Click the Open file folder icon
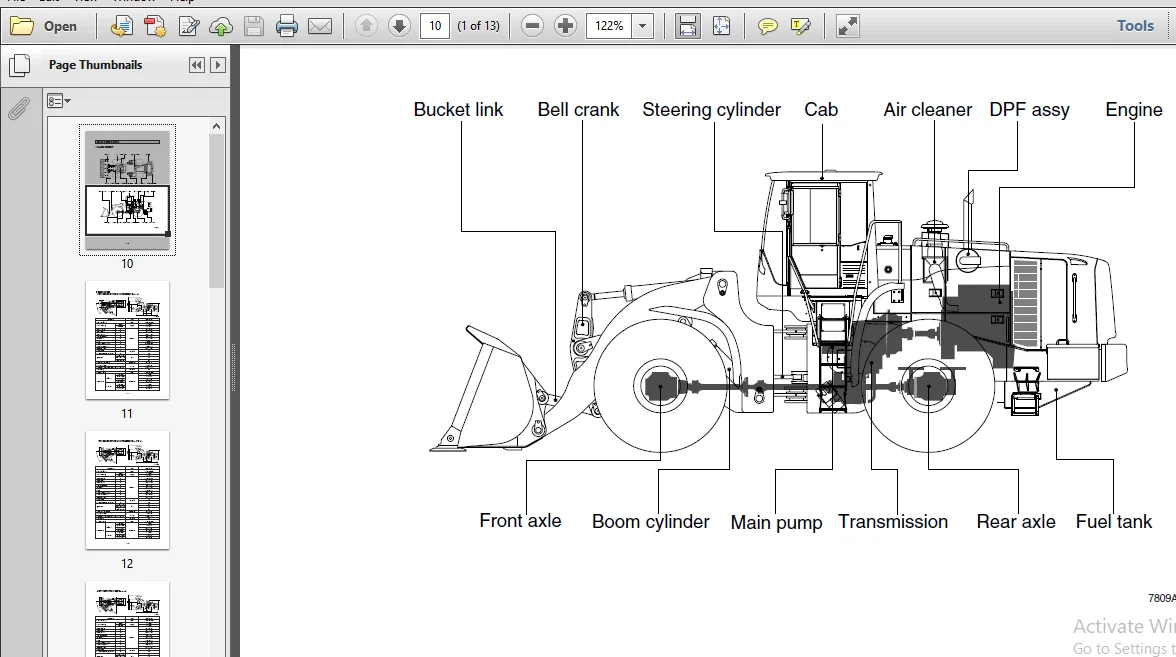The image size is (1176, 657). click(21, 26)
